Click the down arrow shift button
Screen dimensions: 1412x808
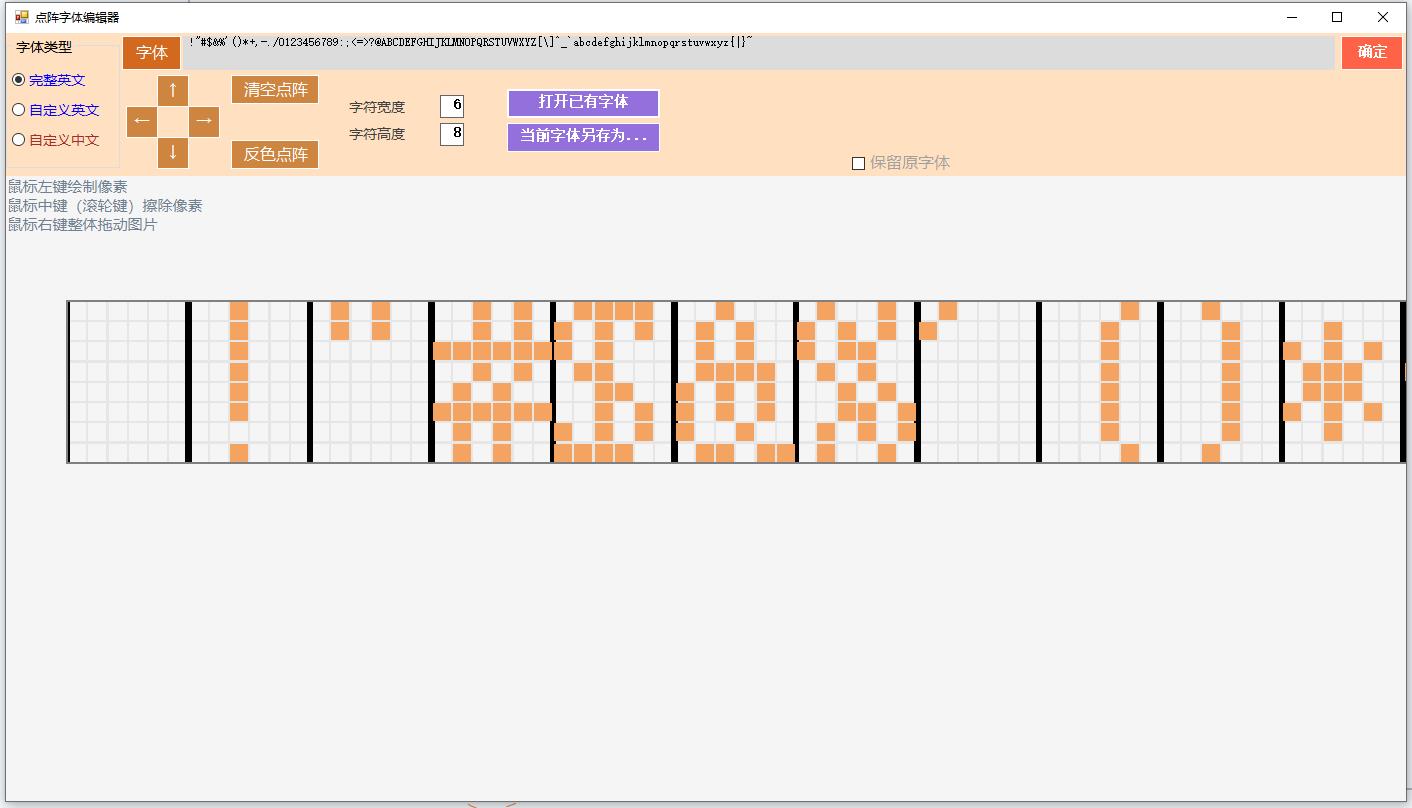tap(173, 152)
